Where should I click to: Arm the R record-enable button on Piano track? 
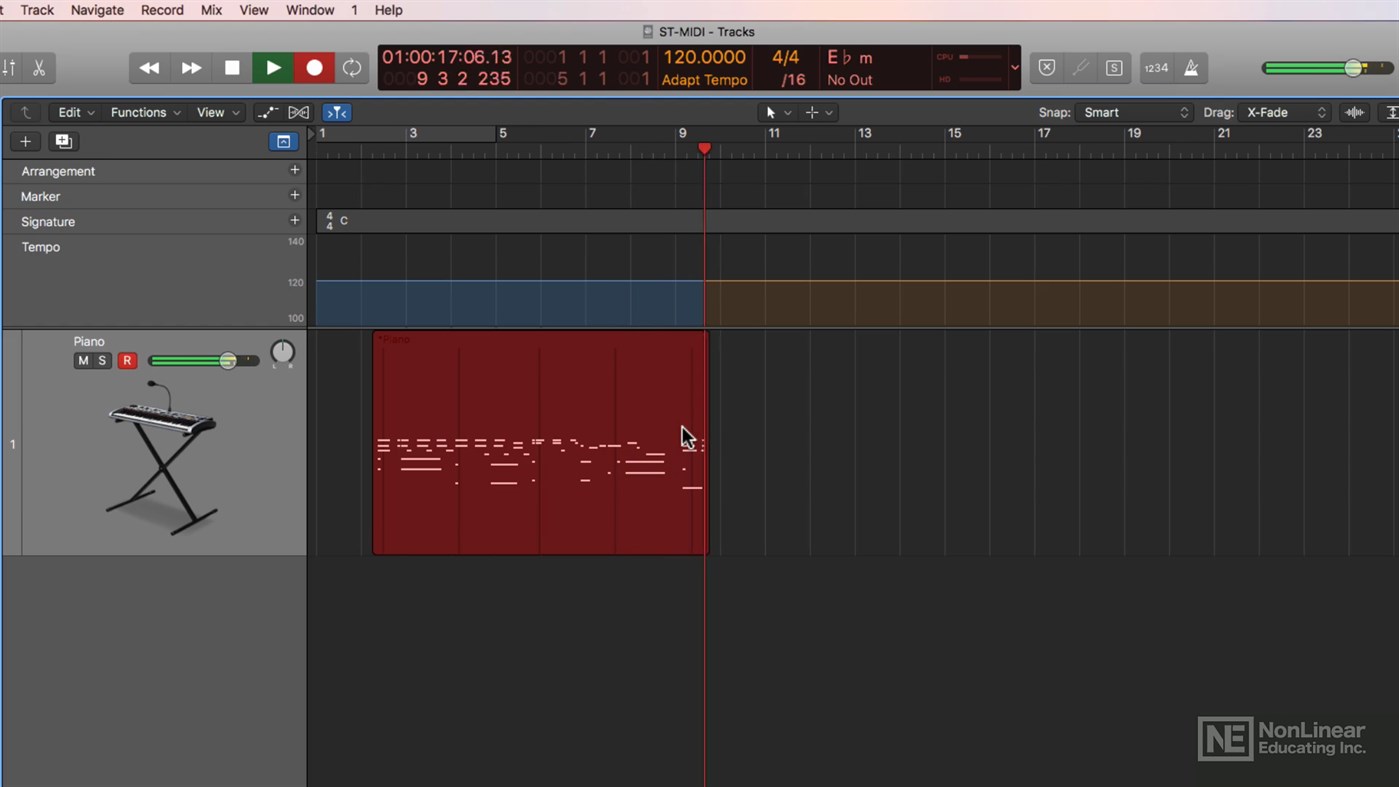pyautogui.click(x=127, y=360)
